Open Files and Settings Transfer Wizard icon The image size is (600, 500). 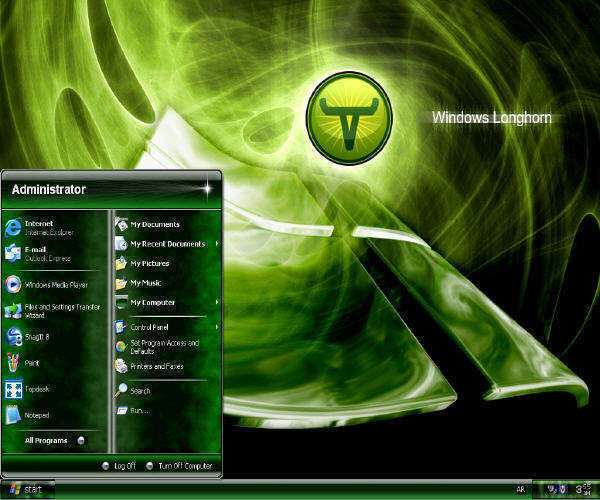13,311
